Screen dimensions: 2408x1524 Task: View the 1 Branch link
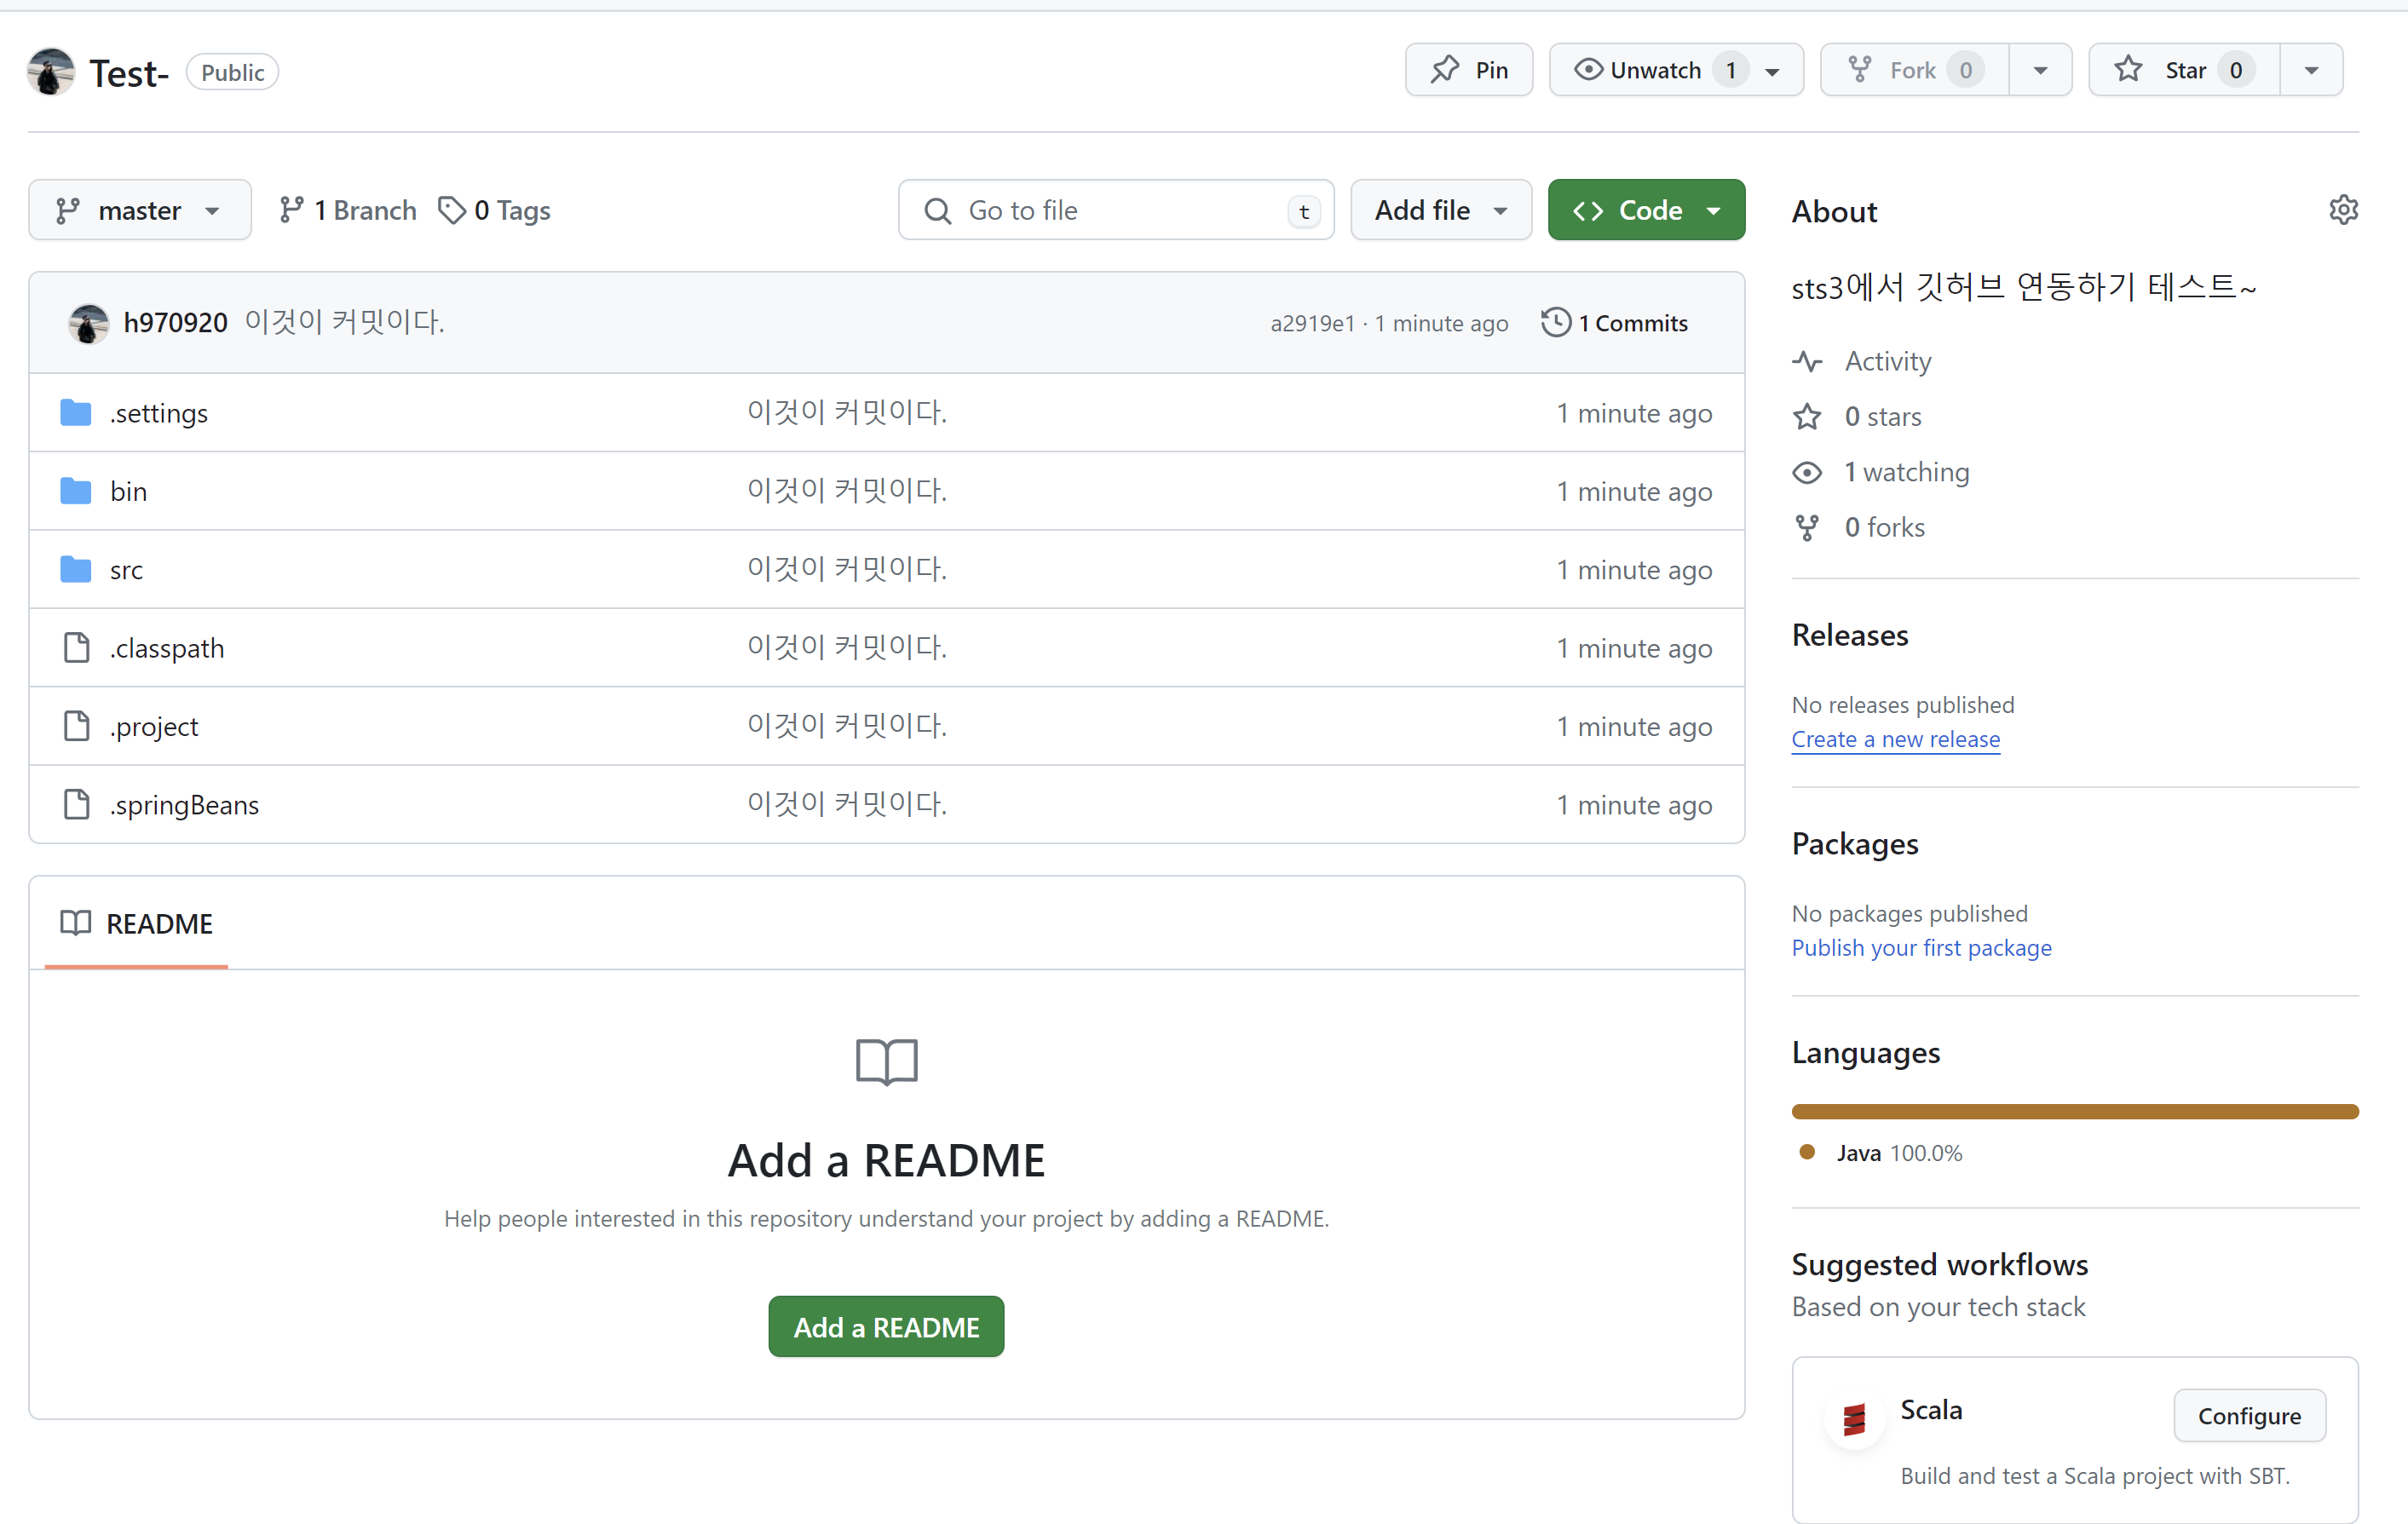(x=348, y=210)
